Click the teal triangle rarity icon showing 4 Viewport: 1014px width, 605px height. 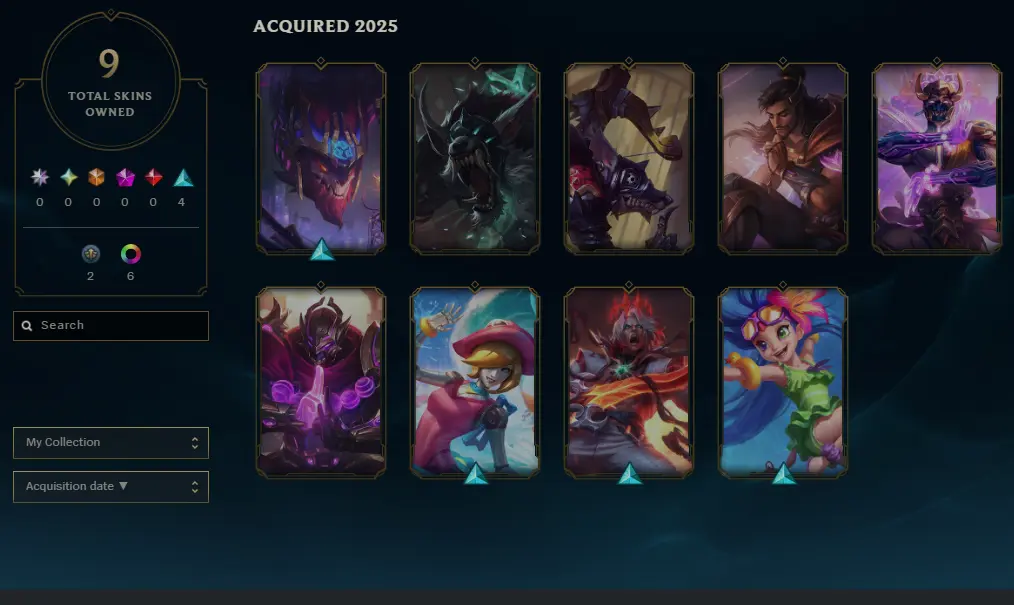pos(184,178)
